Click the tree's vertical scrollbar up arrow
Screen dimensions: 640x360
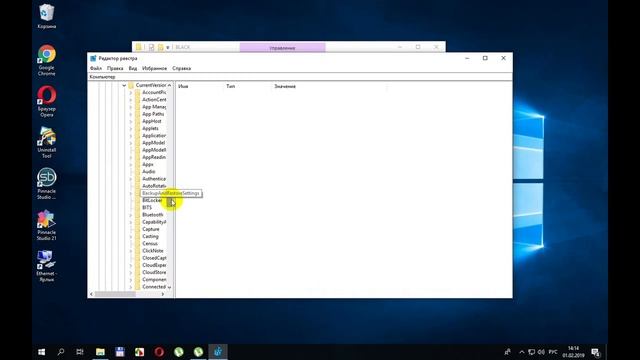pyautogui.click(x=169, y=85)
